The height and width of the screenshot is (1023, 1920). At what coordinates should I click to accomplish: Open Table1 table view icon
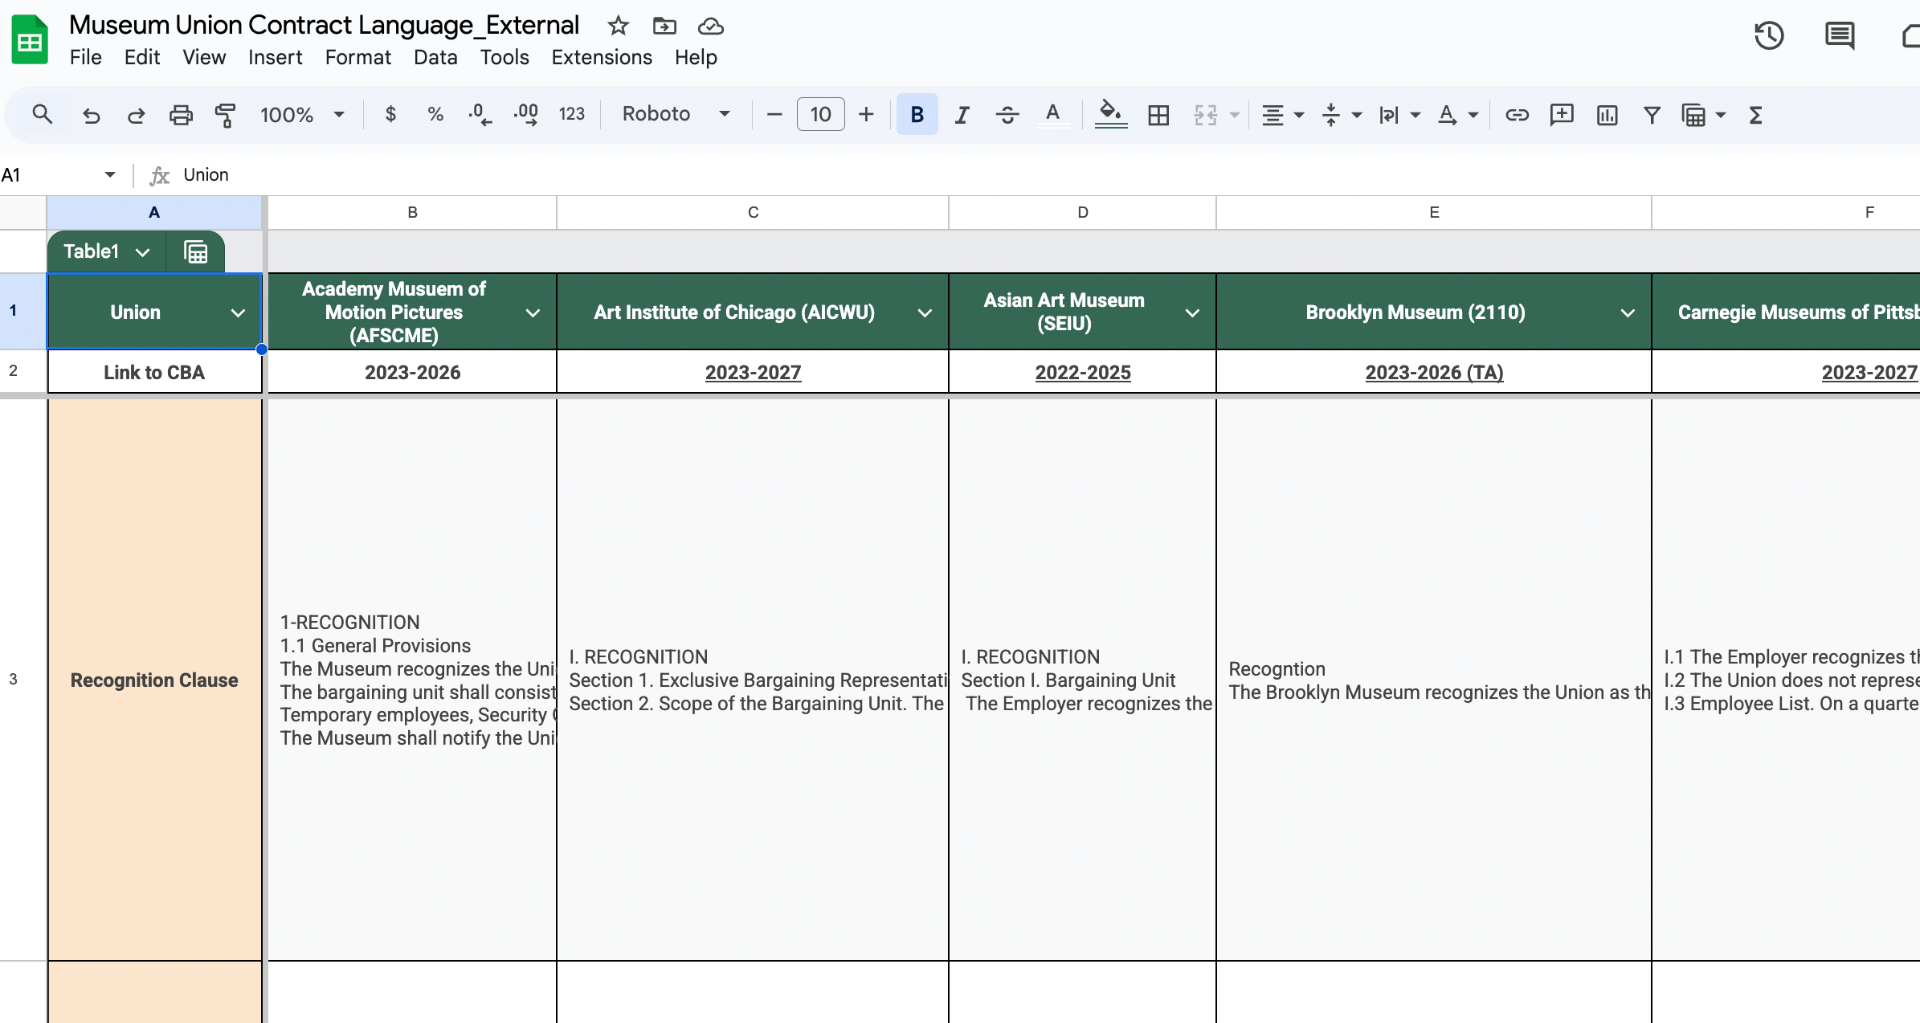196,252
